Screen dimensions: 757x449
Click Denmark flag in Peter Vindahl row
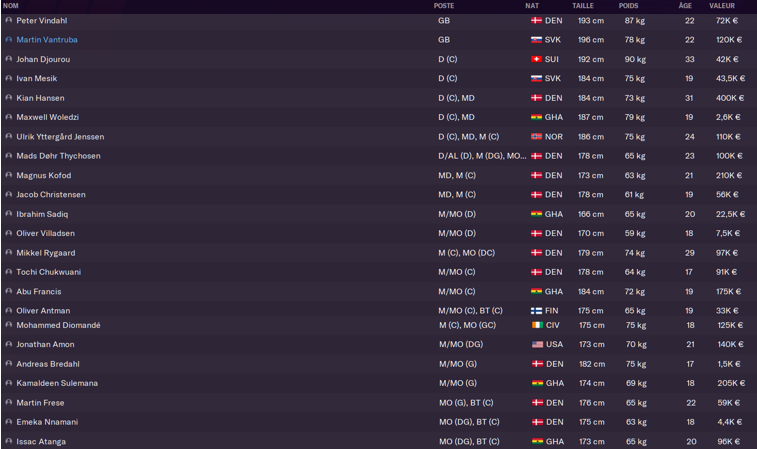pos(536,21)
